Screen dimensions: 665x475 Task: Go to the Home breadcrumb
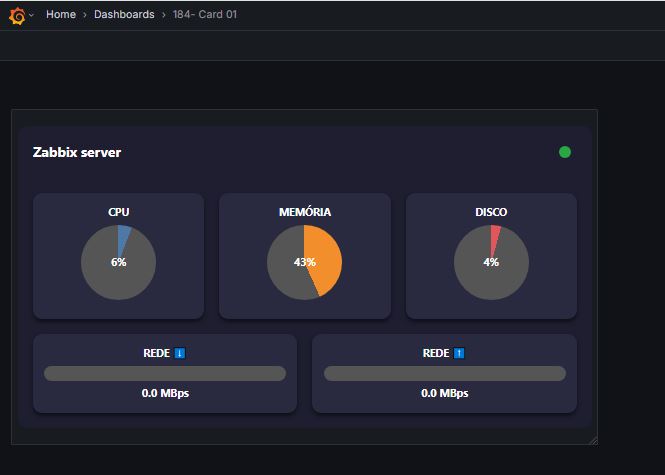[61, 14]
